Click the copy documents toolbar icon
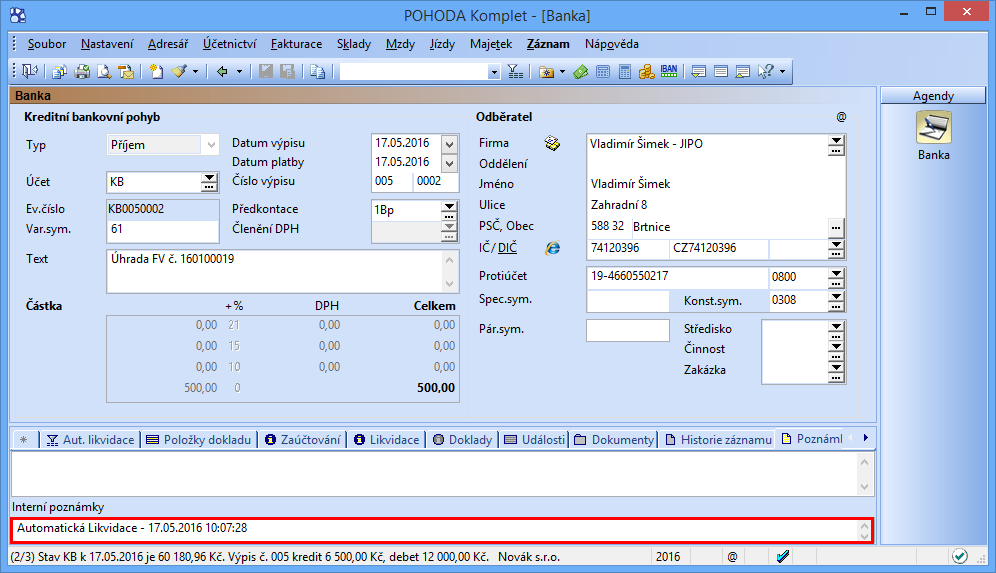This screenshot has height=573, width=996. (60, 71)
